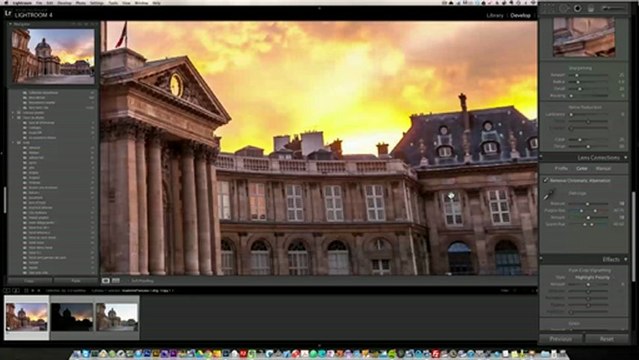
Task: Toggle Effects panel on/off switch
Action: click(541, 259)
